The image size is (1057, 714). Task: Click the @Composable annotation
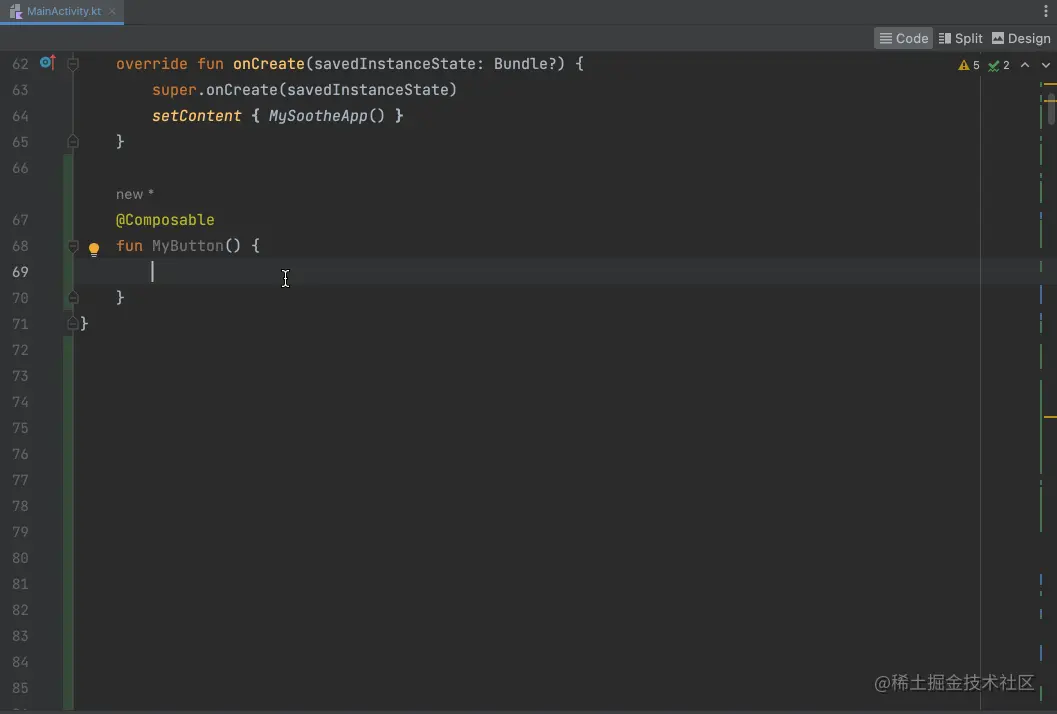point(165,220)
